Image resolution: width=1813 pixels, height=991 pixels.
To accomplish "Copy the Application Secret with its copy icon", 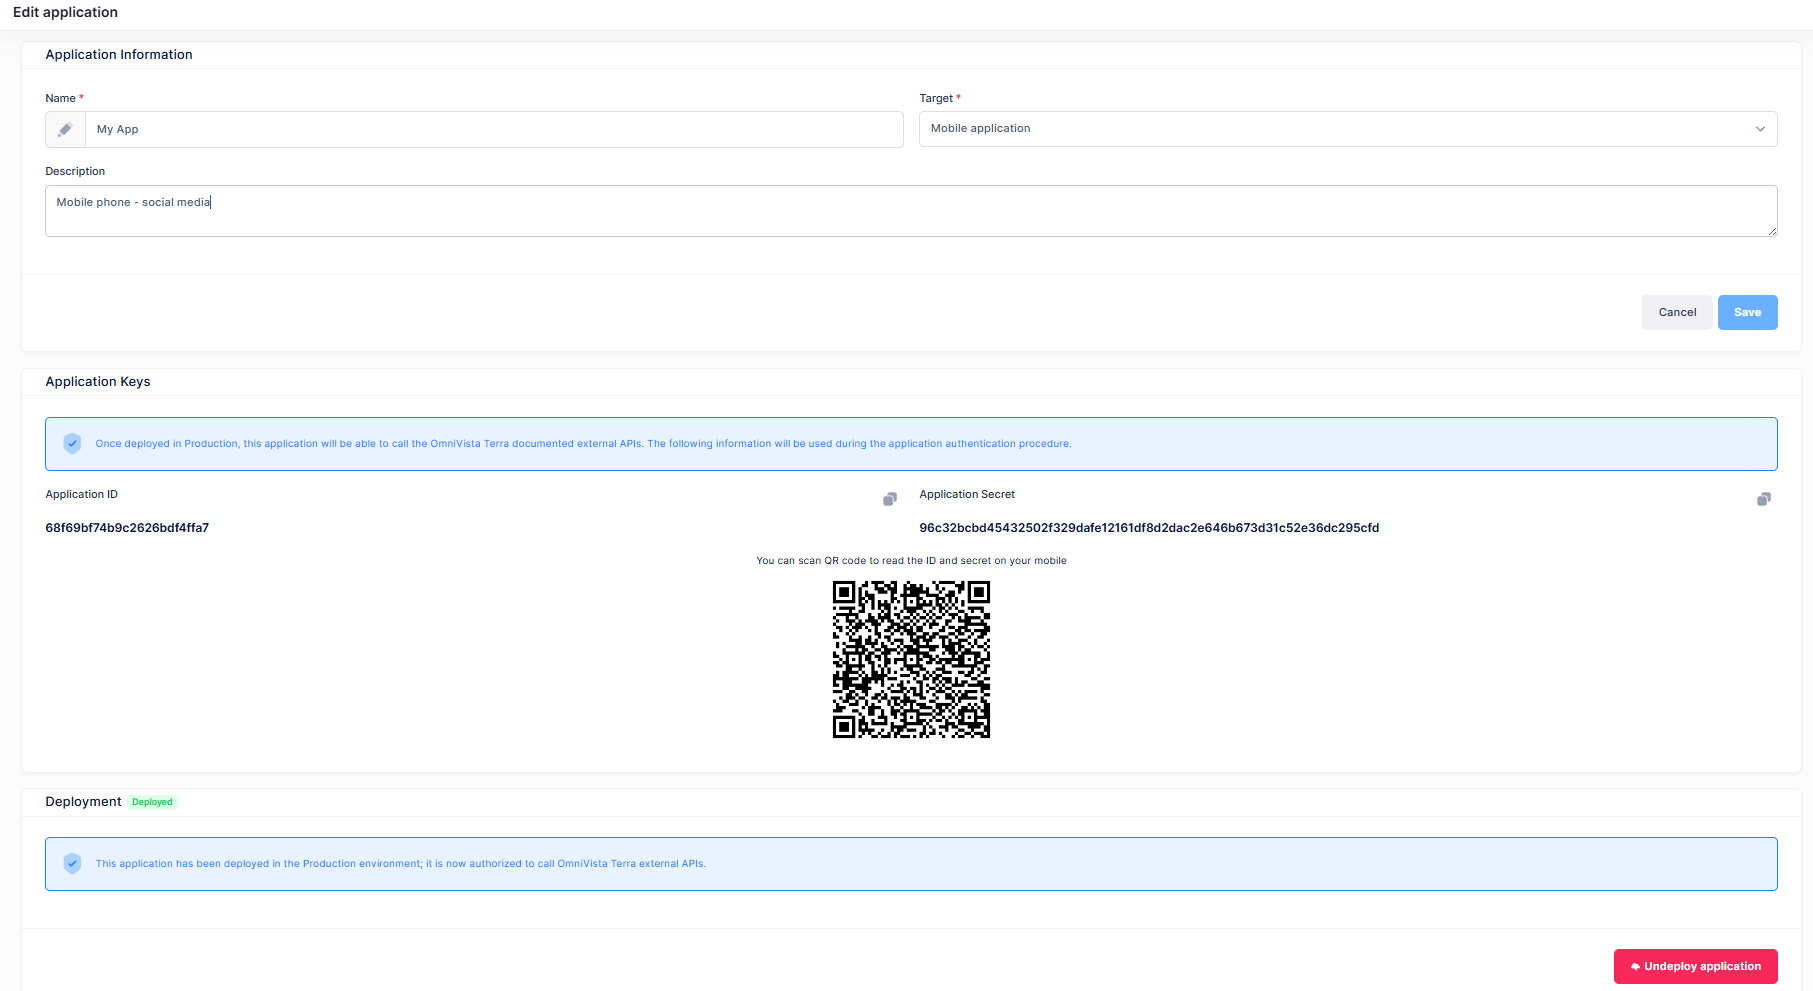I will (1764, 499).
